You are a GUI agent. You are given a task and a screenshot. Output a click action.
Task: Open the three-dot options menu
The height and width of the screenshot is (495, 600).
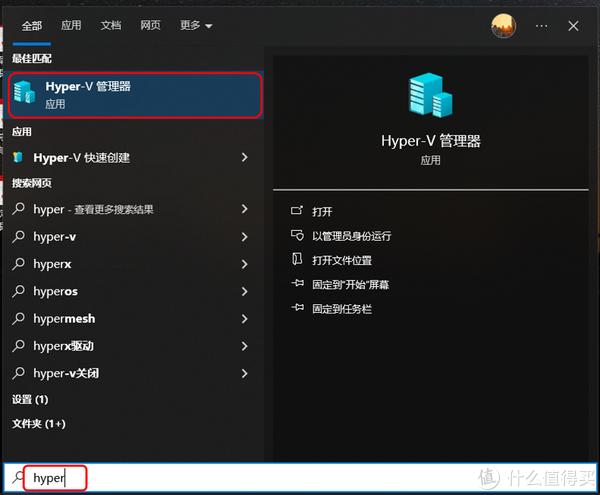[541, 26]
